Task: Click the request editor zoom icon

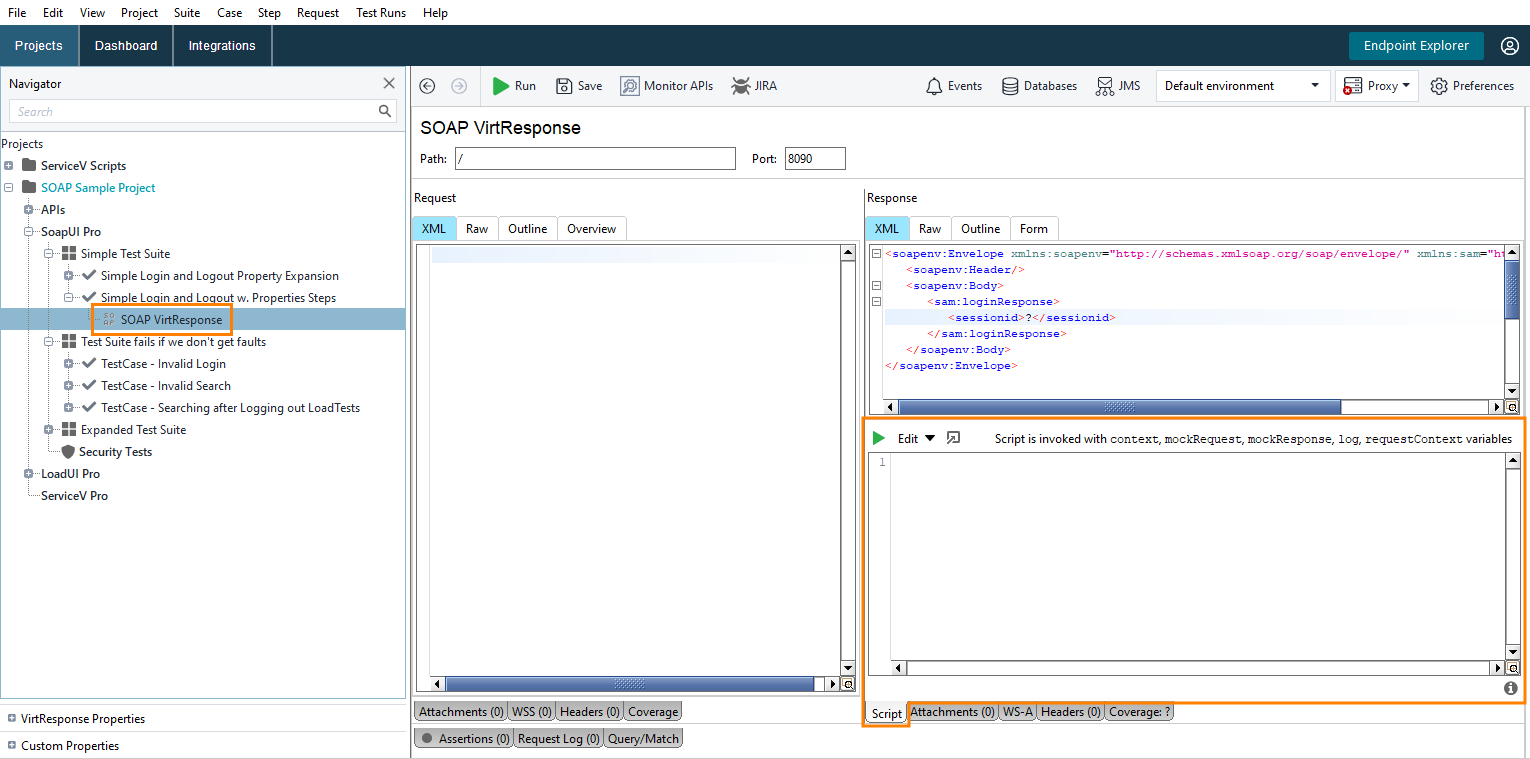Action: point(848,684)
